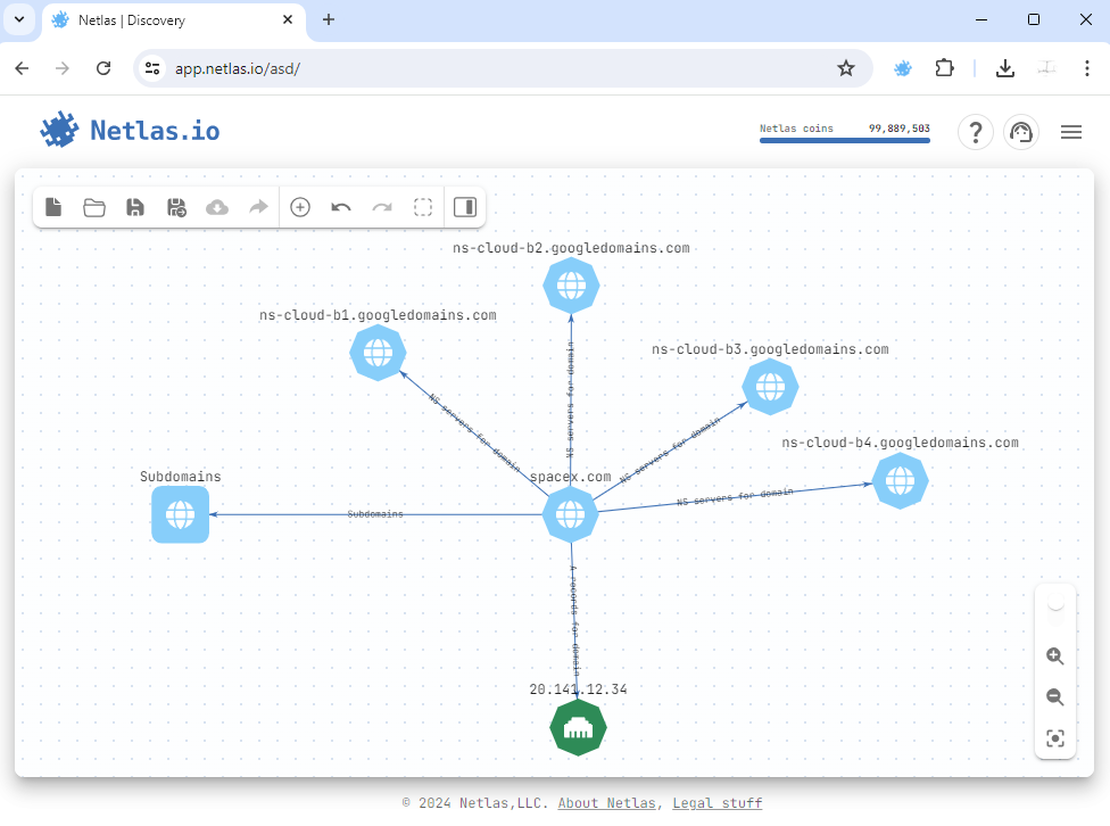Fit graph to screen with the center-focus icon

coord(1055,738)
